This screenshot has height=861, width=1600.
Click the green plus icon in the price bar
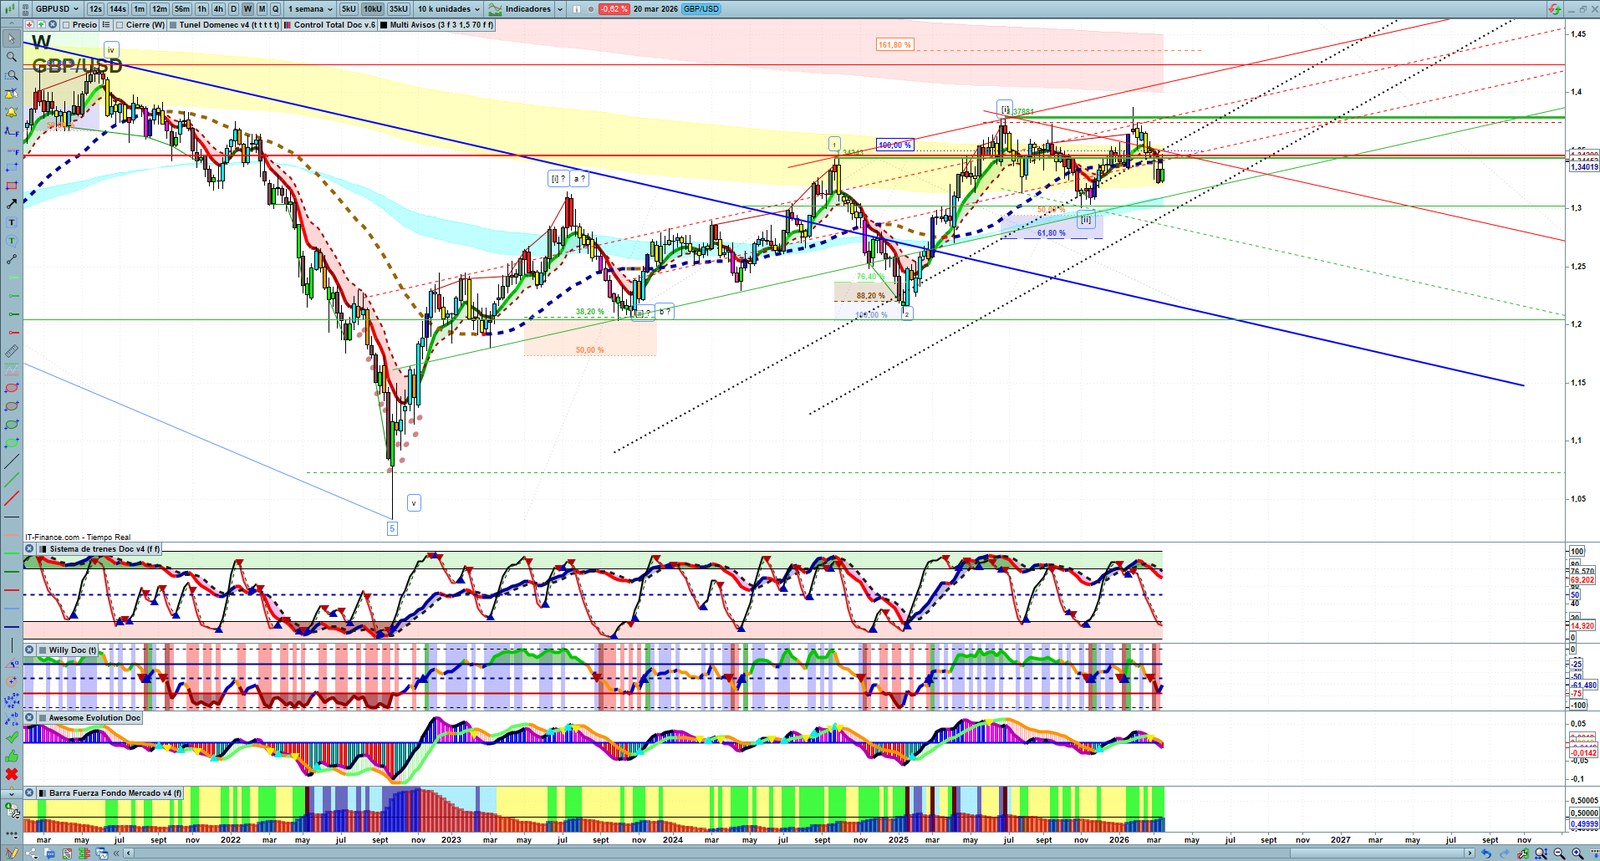point(41,25)
